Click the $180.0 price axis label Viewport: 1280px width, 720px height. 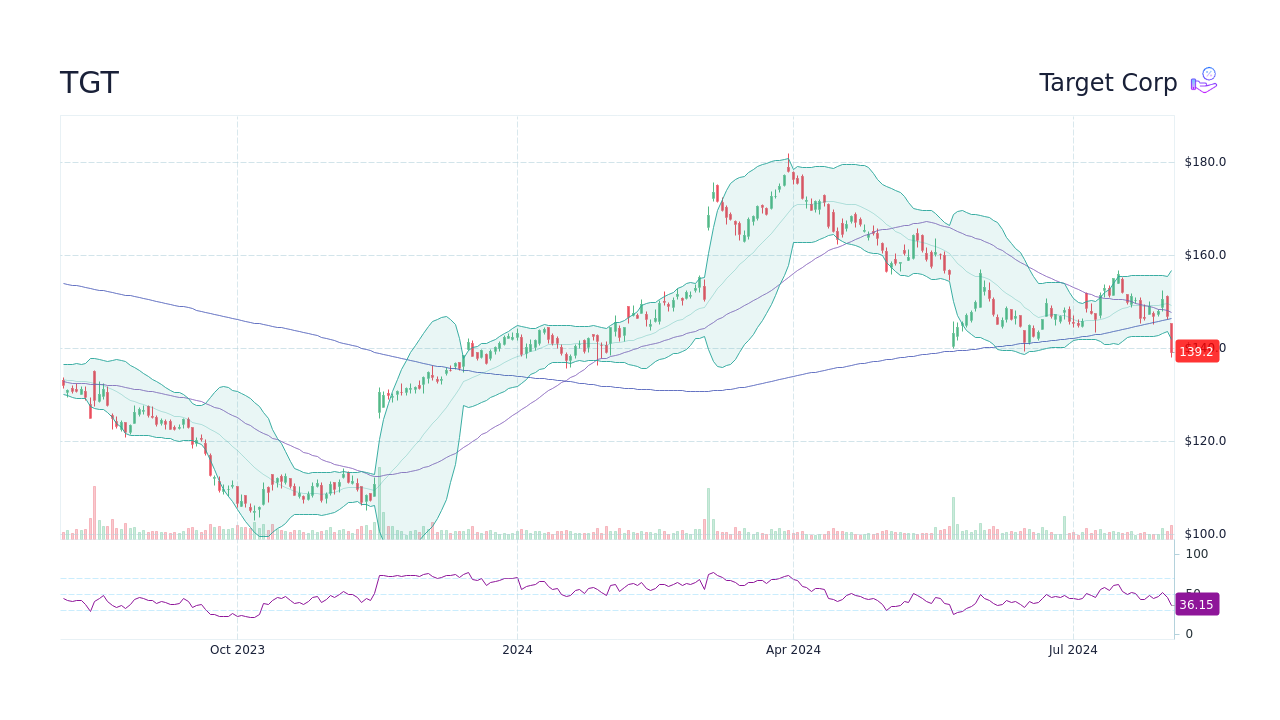[x=1205, y=162]
